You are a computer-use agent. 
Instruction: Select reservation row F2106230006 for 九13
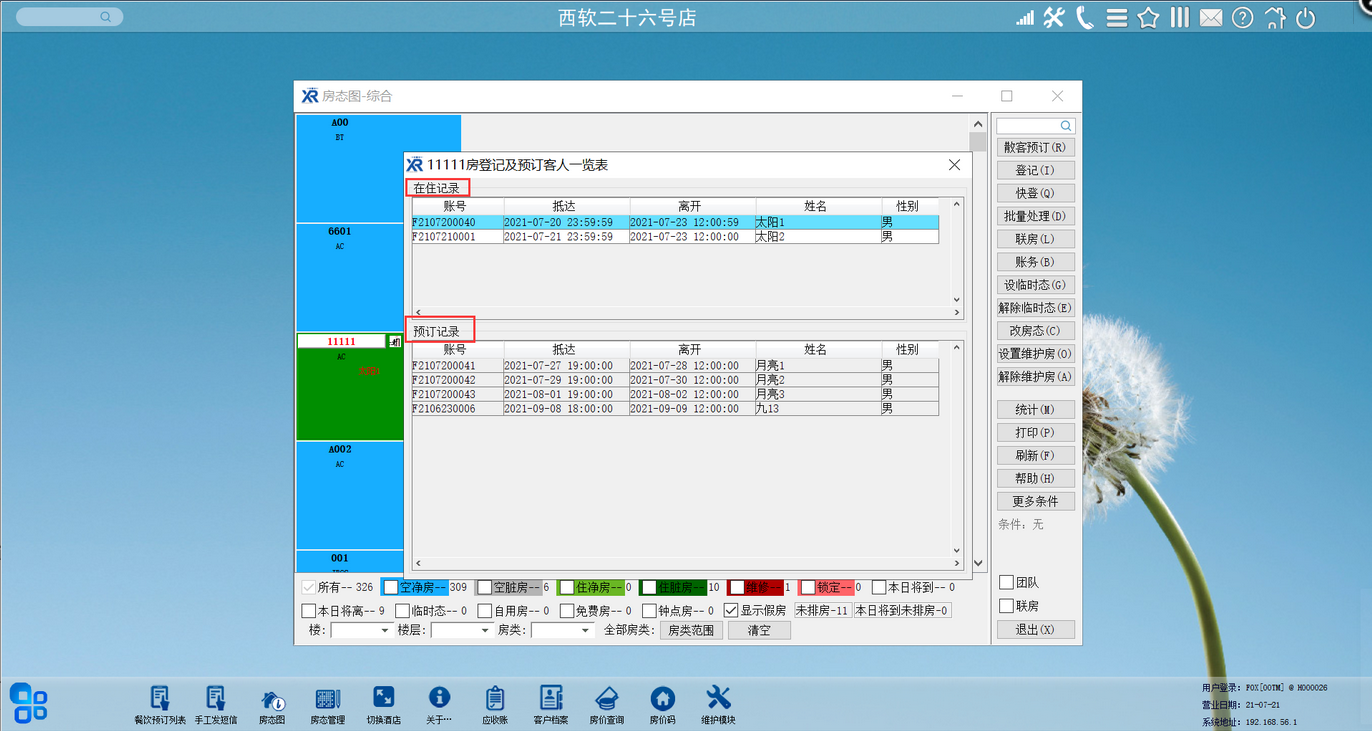(675, 409)
